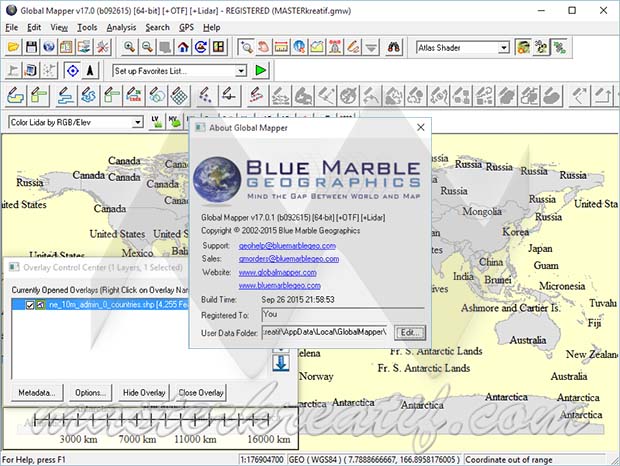Select the Zoom In magnifier icon
This screenshot has height=466, width=620.
pyautogui.click(x=129, y=47)
